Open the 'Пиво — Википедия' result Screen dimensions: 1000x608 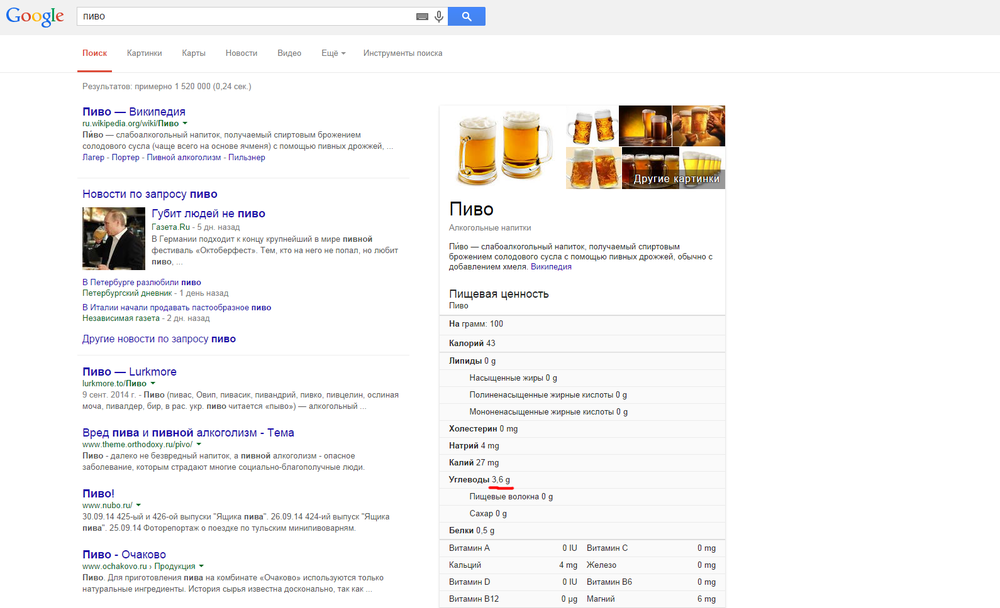(x=134, y=112)
